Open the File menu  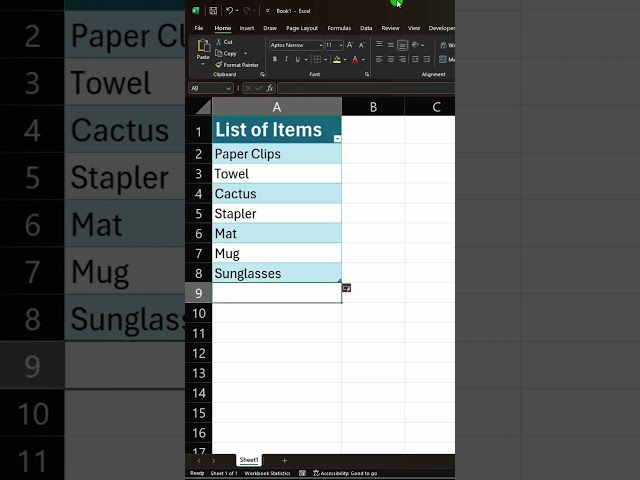(x=199, y=28)
